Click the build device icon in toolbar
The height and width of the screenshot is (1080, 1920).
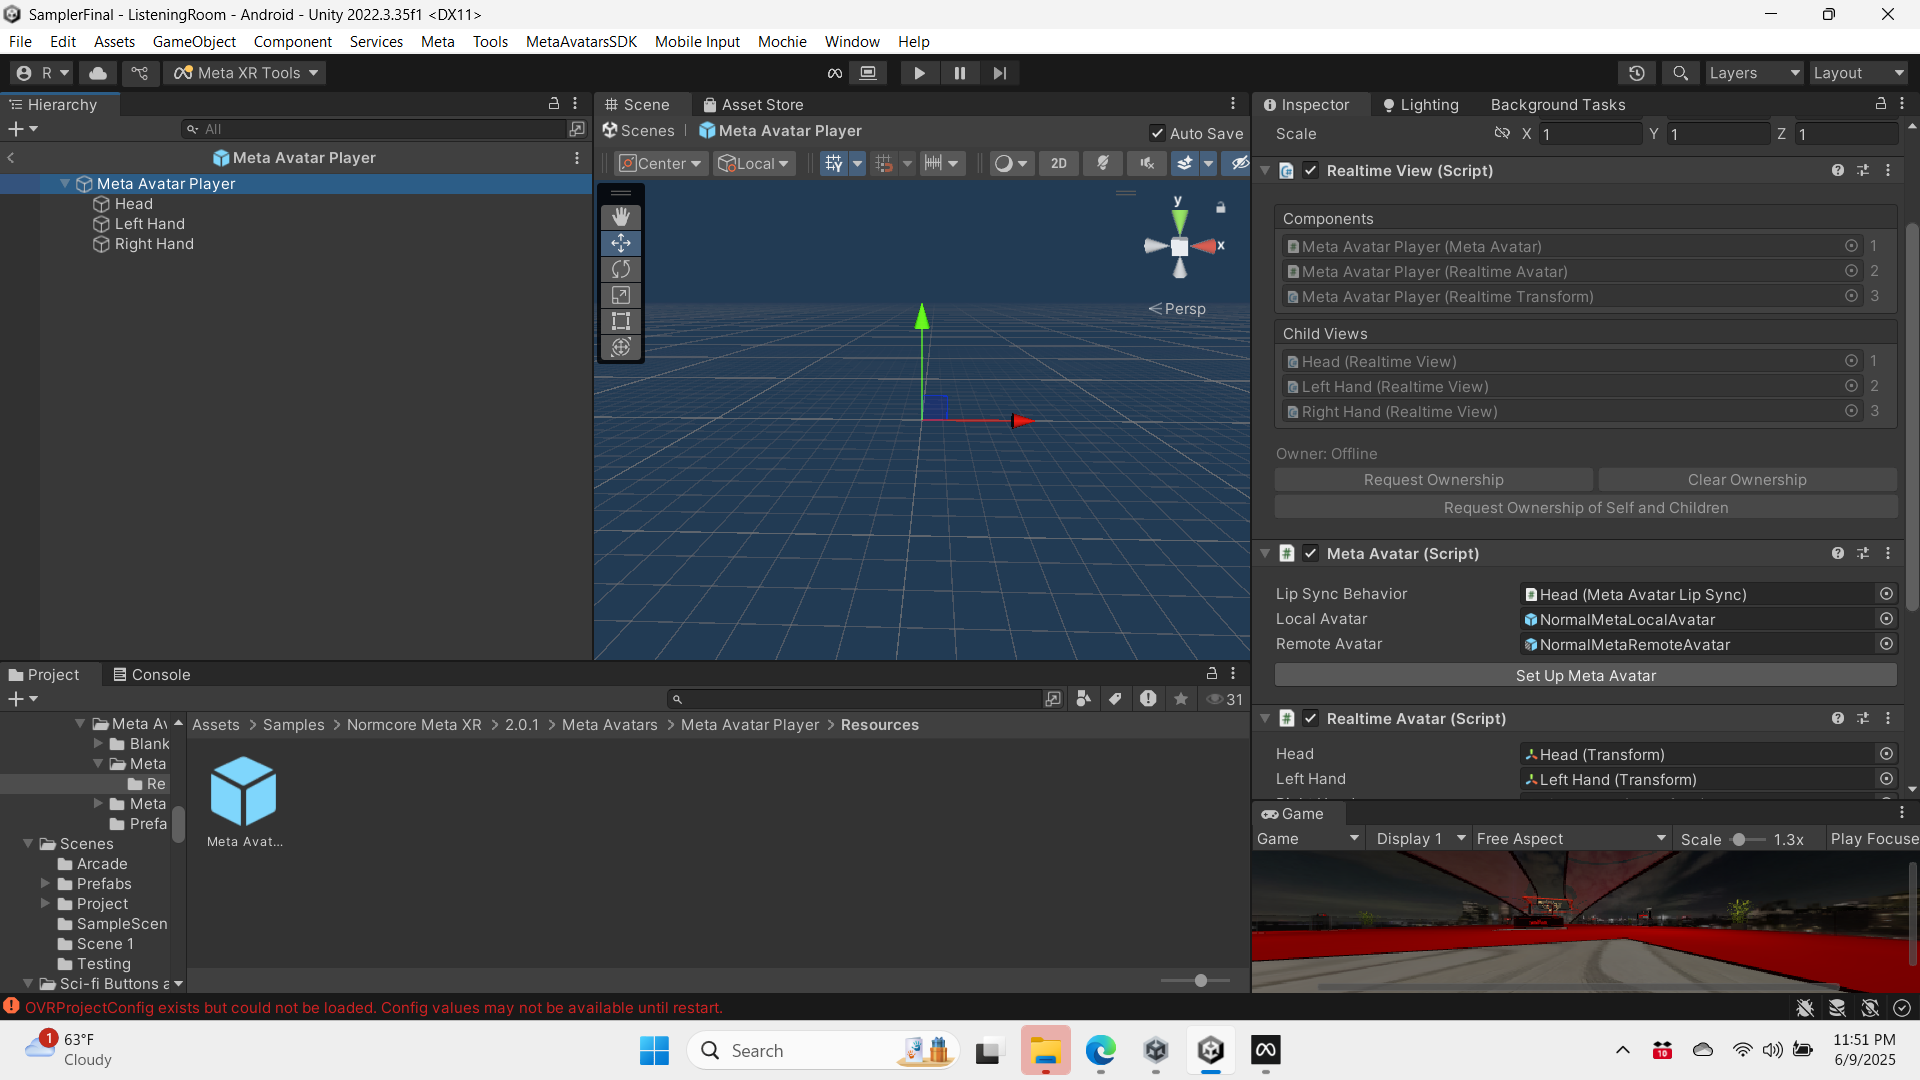pos(868,73)
